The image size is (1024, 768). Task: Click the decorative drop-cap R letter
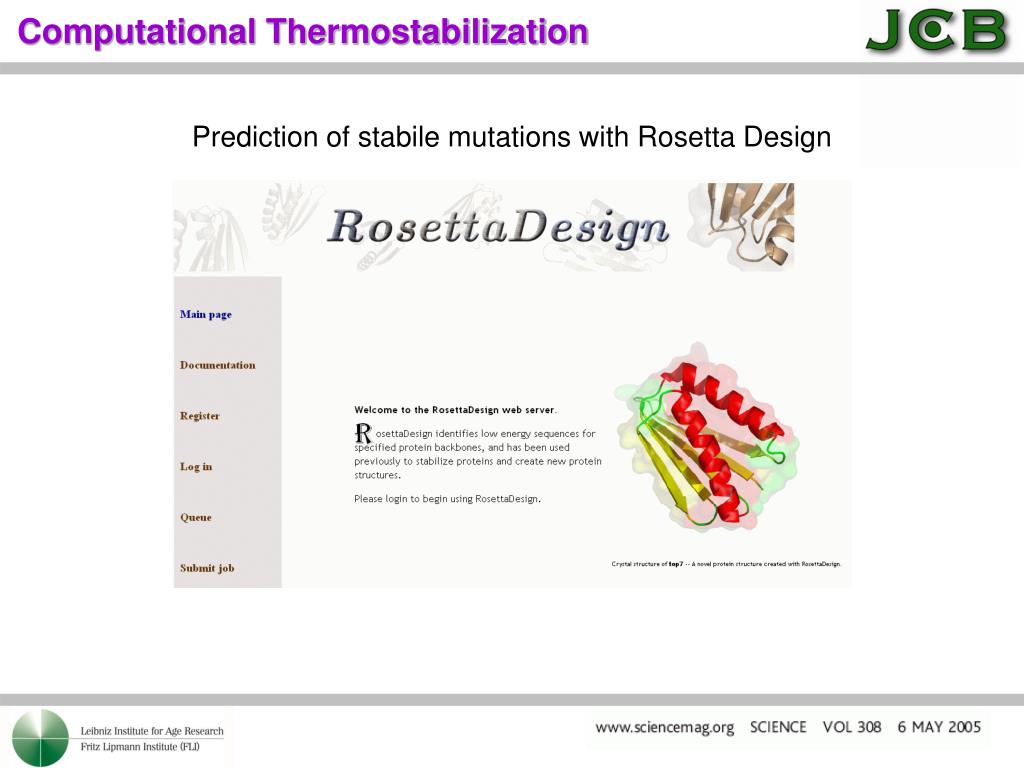pos(363,434)
